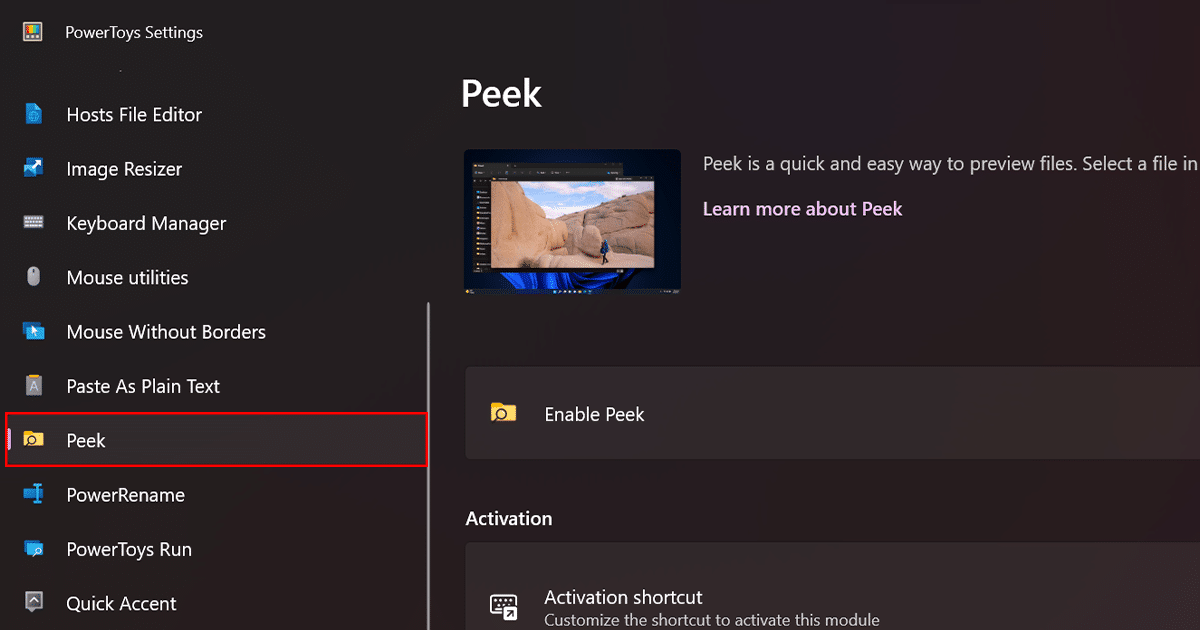Click the Peek preview thumbnail image
The height and width of the screenshot is (630, 1200).
[x=572, y=221]
